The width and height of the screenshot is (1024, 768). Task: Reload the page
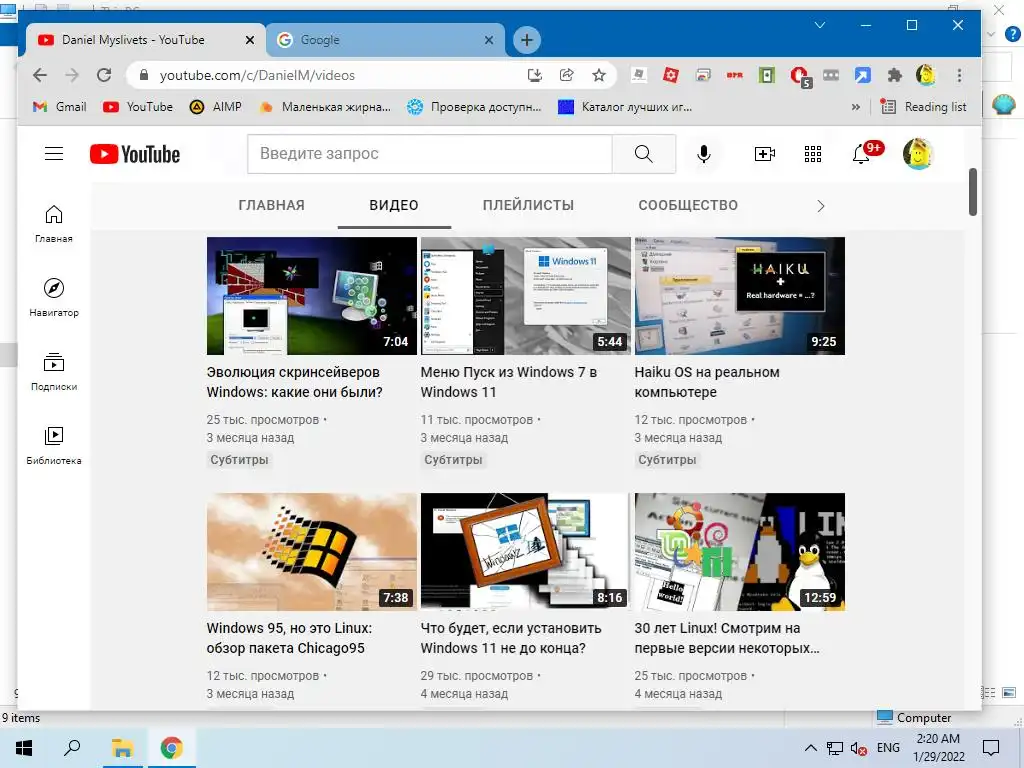click(x=104, y=75)
